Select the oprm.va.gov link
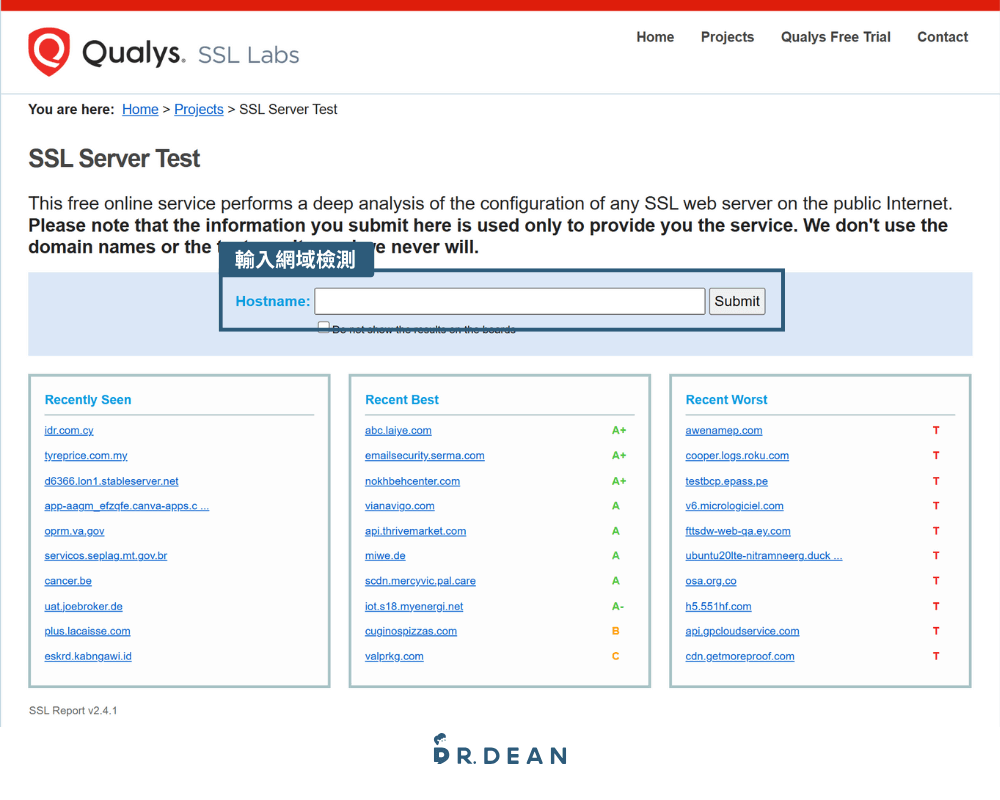 click(x=74, y=531)
